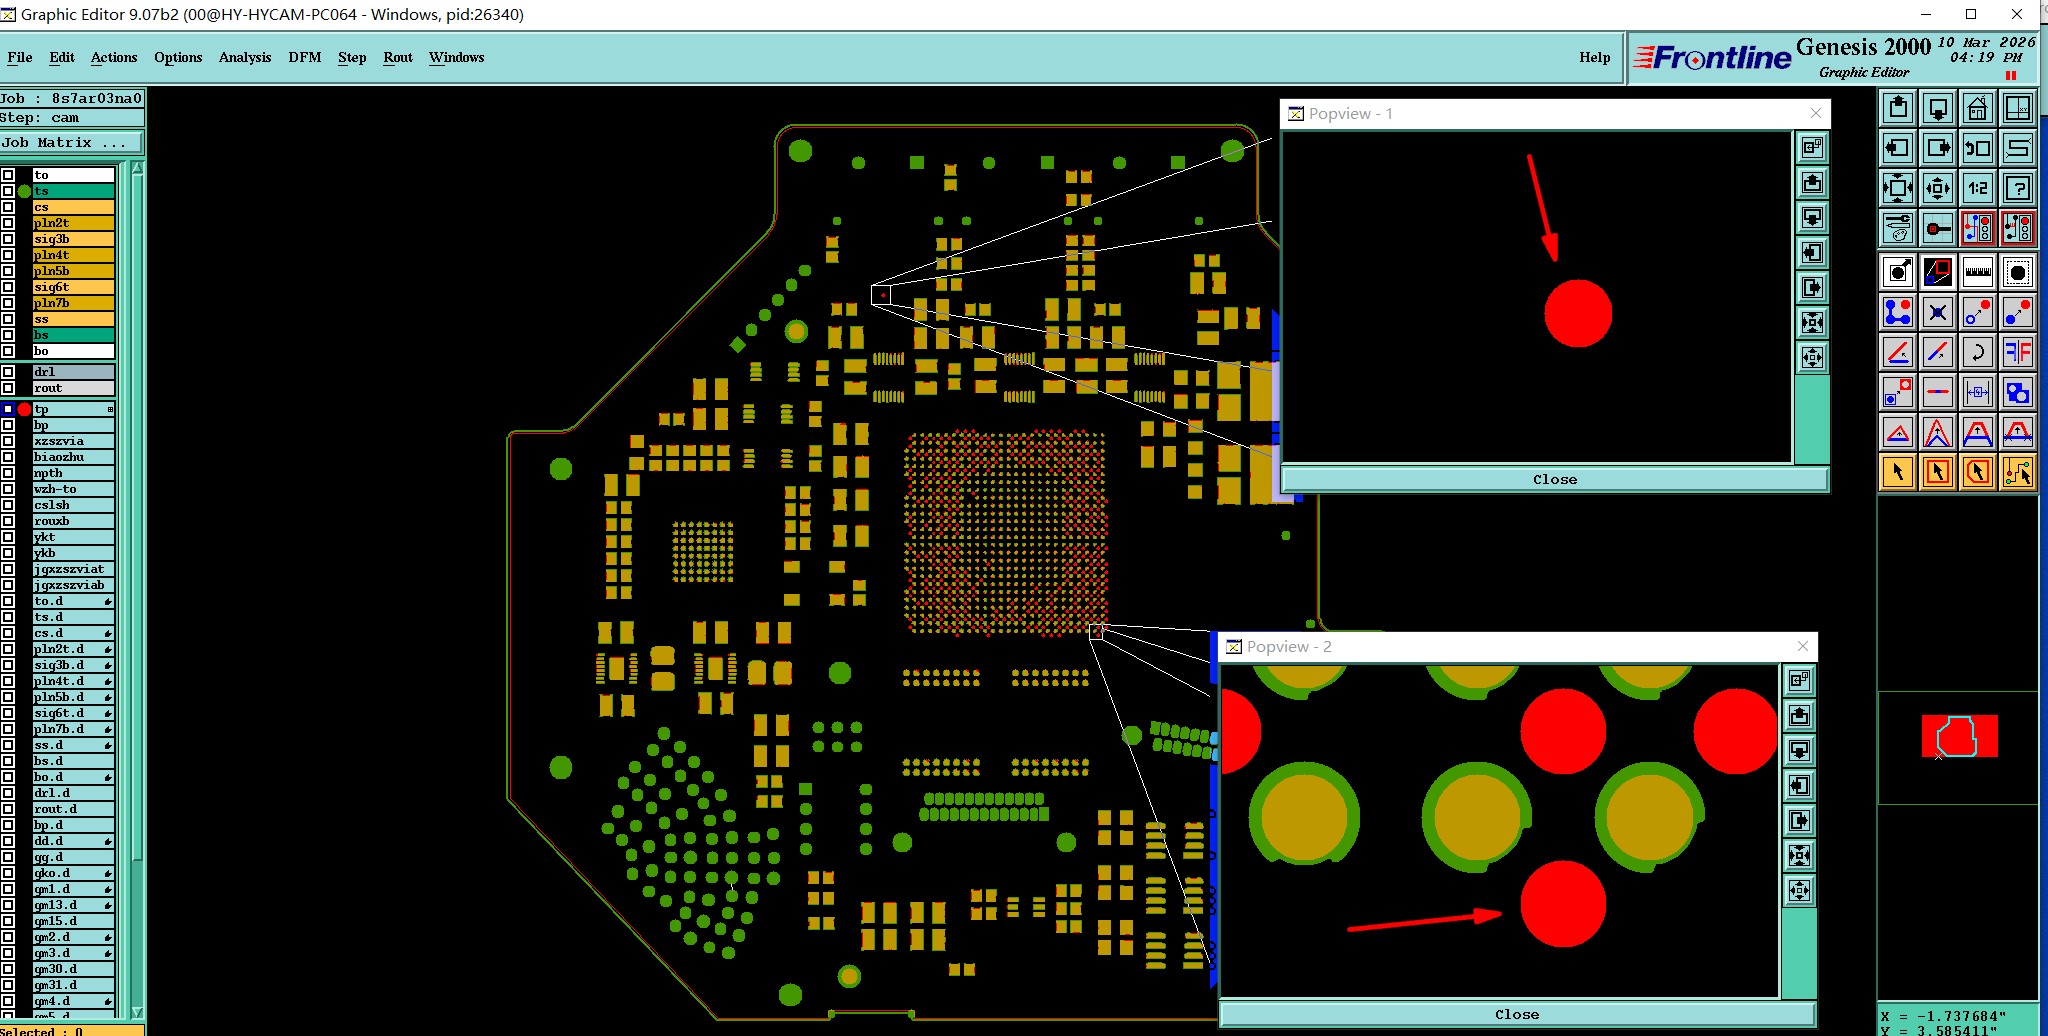Toggle checkbox for the drl layer
This screenshot has width=2048, height=1036.
(x=8, y=372)
